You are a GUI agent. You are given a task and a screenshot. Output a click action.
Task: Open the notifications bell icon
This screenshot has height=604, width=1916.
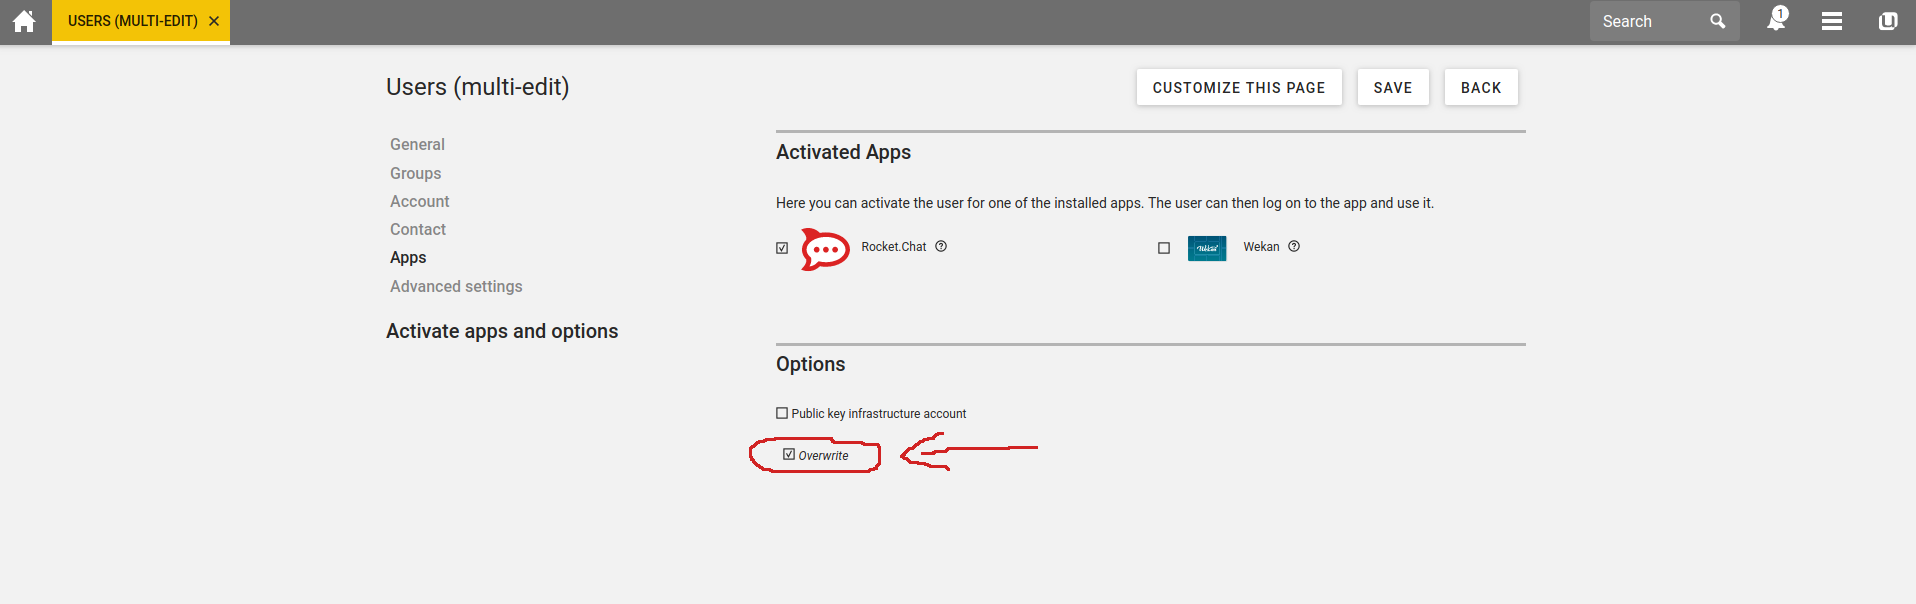pyautogui.click(x=1776, y=21)
